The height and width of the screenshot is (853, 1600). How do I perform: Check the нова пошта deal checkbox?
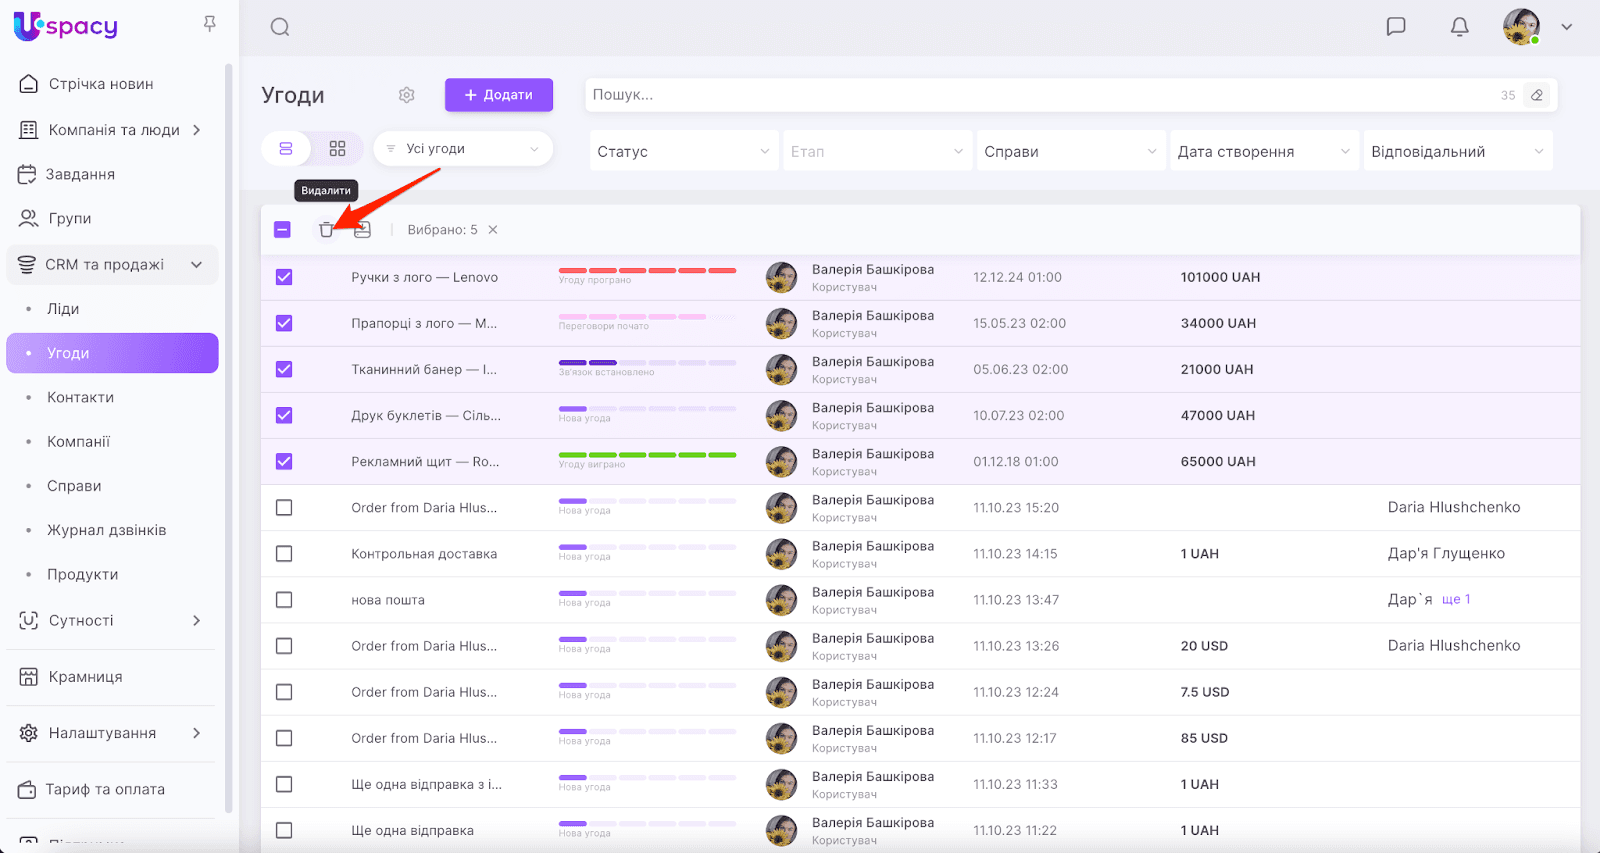pos(284,600)
